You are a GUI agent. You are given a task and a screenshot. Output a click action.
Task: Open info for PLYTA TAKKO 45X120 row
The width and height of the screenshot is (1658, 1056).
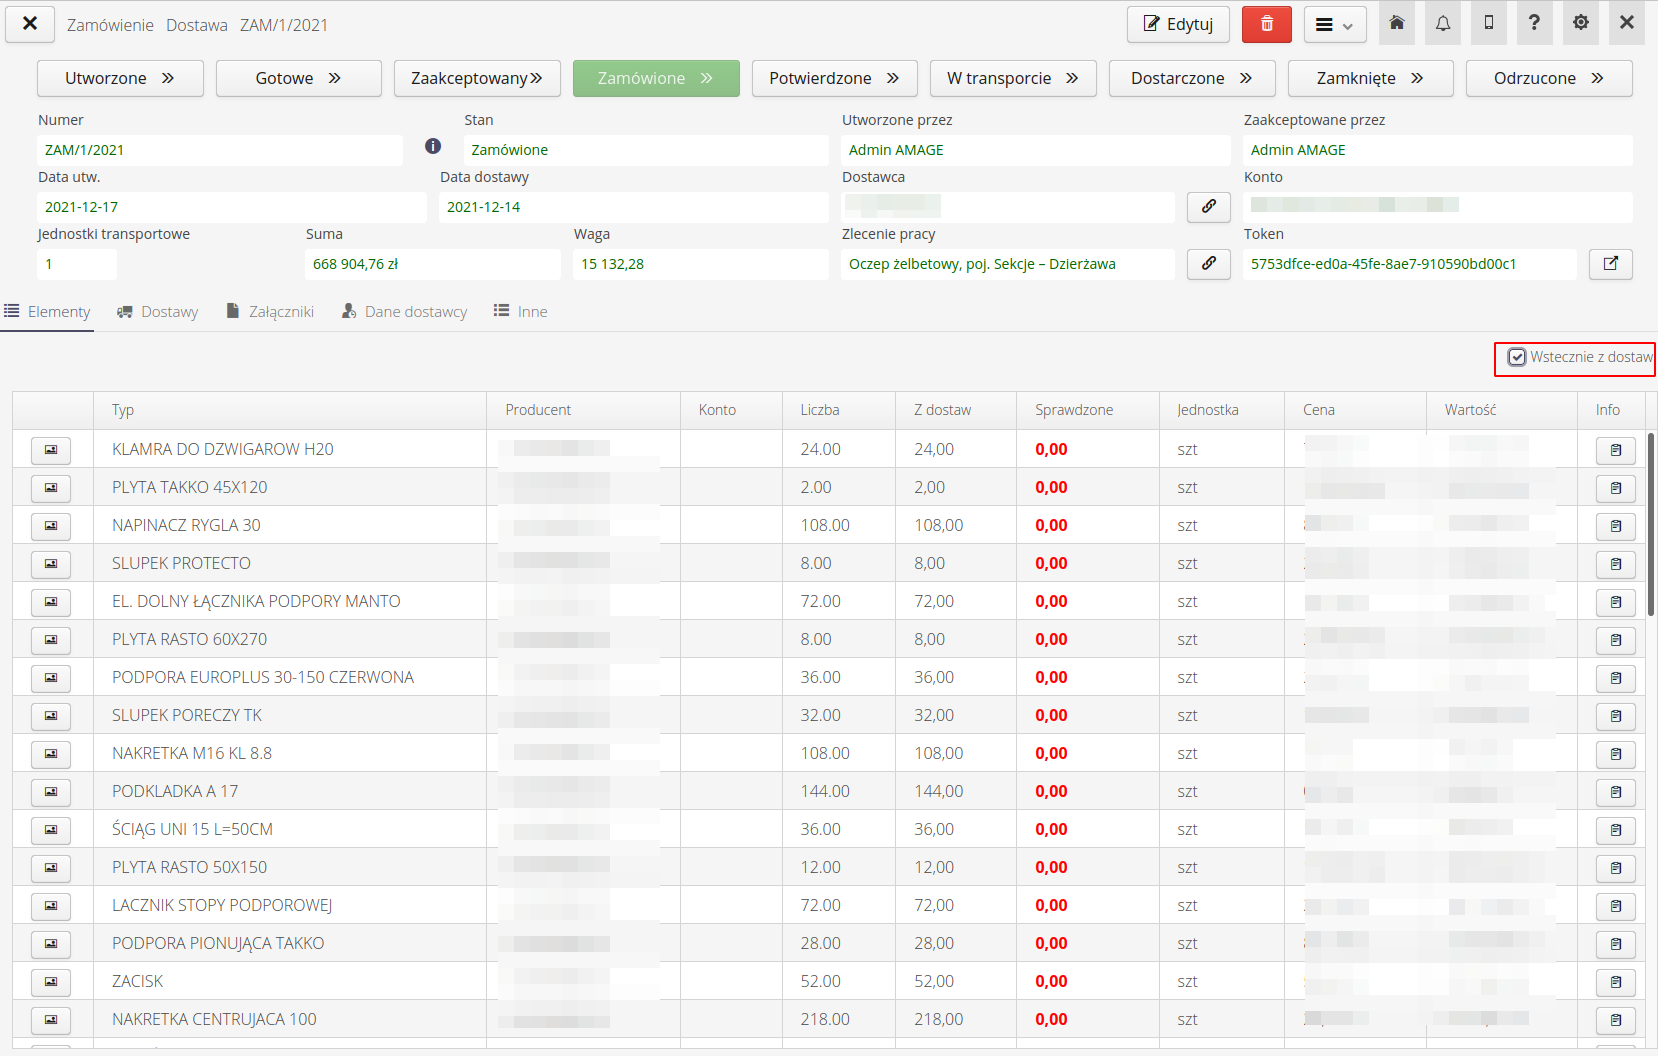point(1615,488)
